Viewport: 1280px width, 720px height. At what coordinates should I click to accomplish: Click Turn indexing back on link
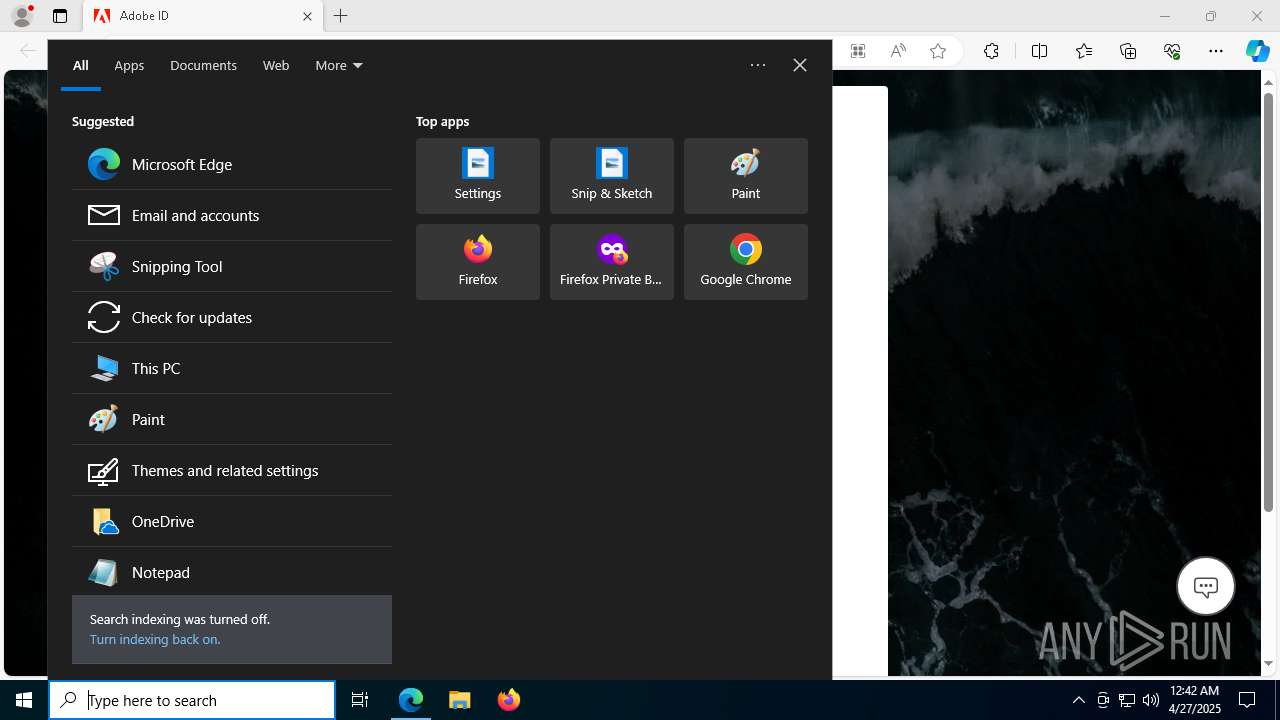point(155,639)
